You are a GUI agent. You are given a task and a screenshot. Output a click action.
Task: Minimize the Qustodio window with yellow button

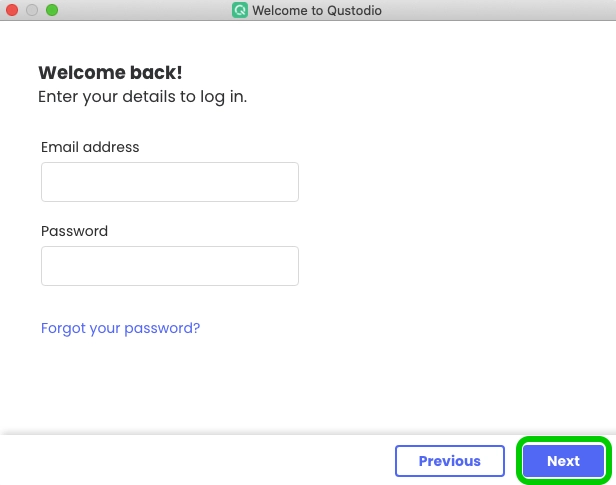32,10
